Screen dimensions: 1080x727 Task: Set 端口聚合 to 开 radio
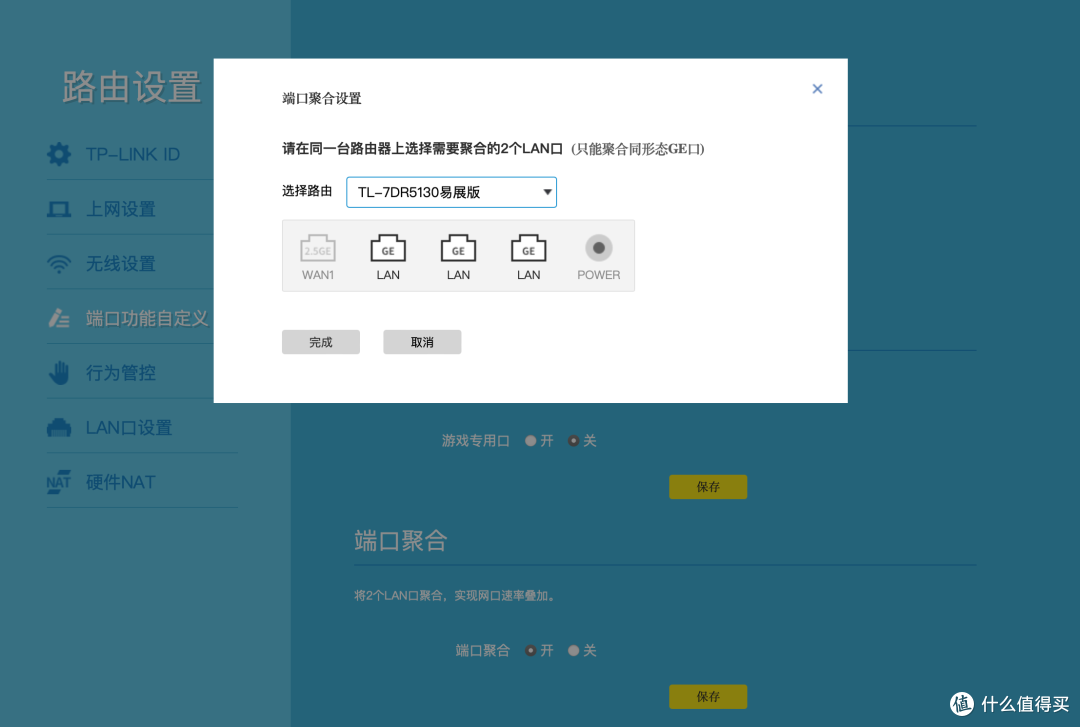click(x=530, y=651)
